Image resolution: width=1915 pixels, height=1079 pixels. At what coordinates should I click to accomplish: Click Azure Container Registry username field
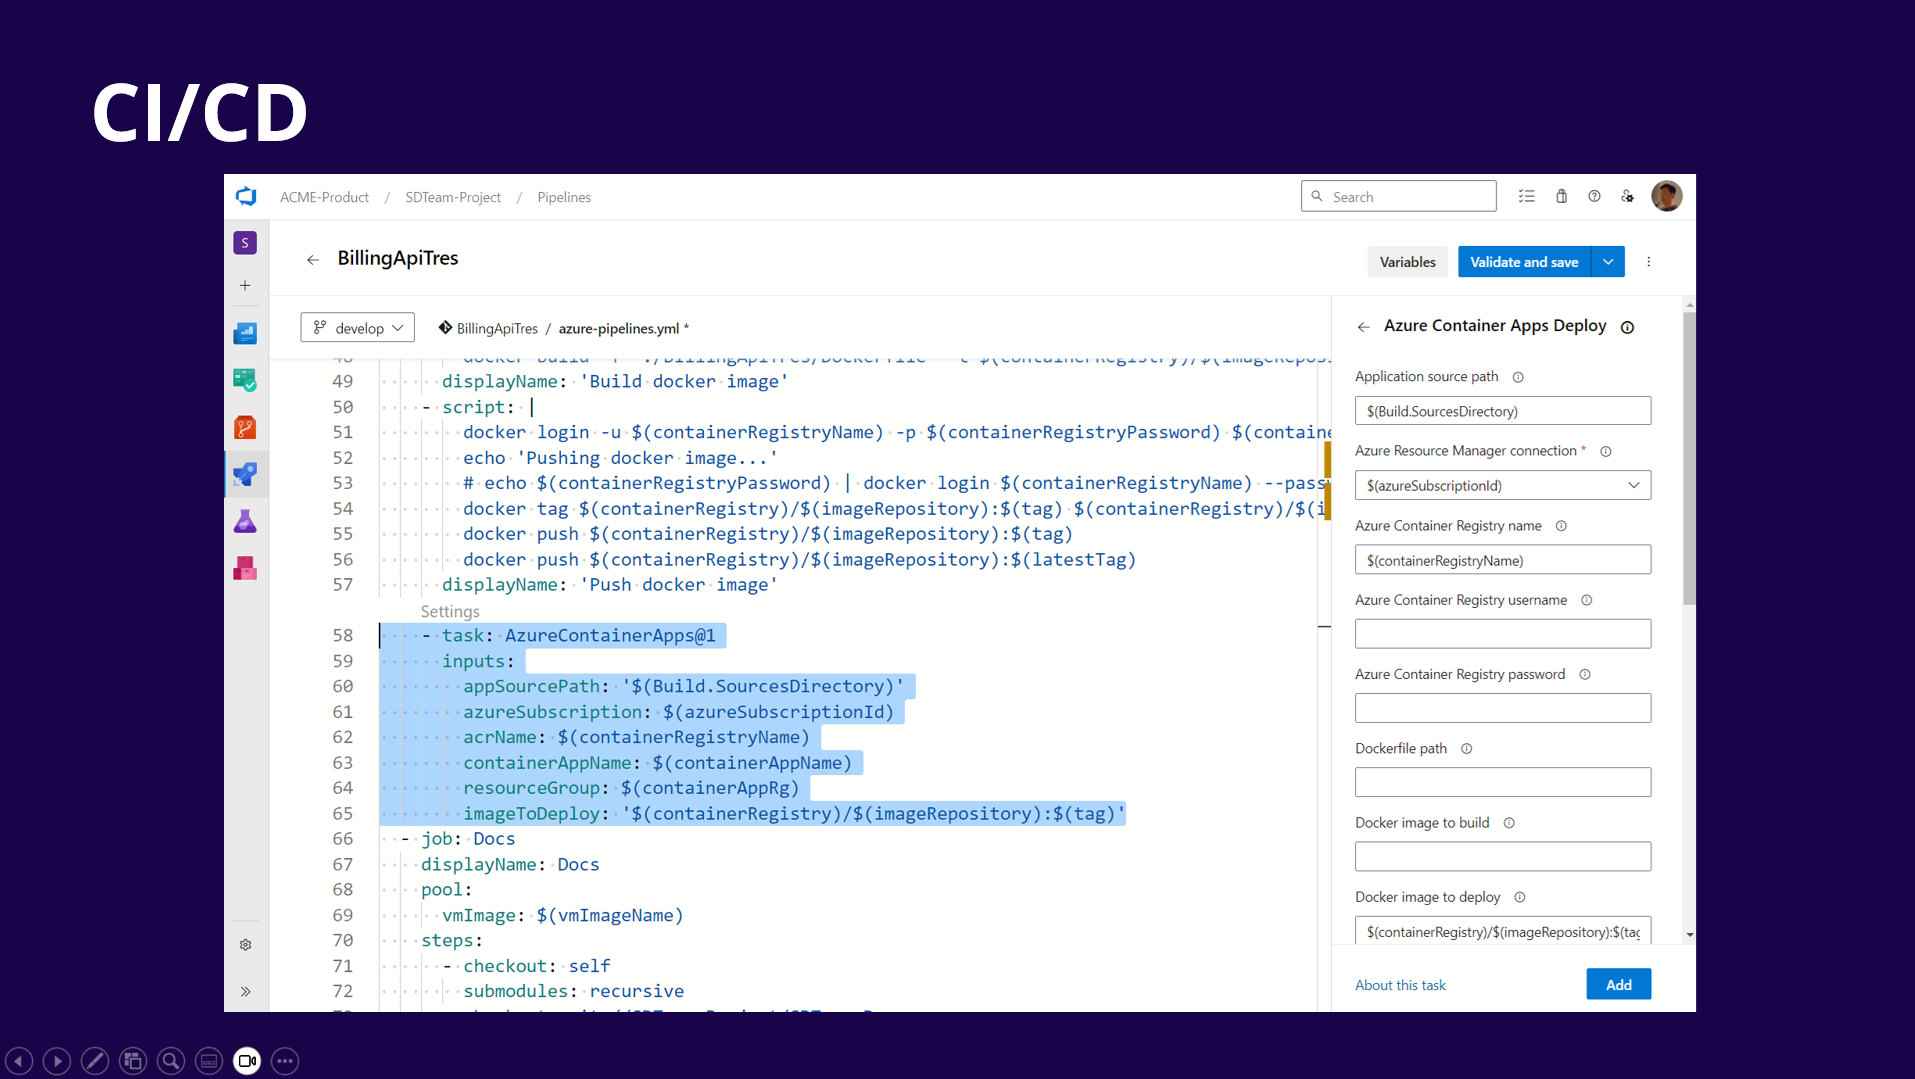(x=1503, y=634)
